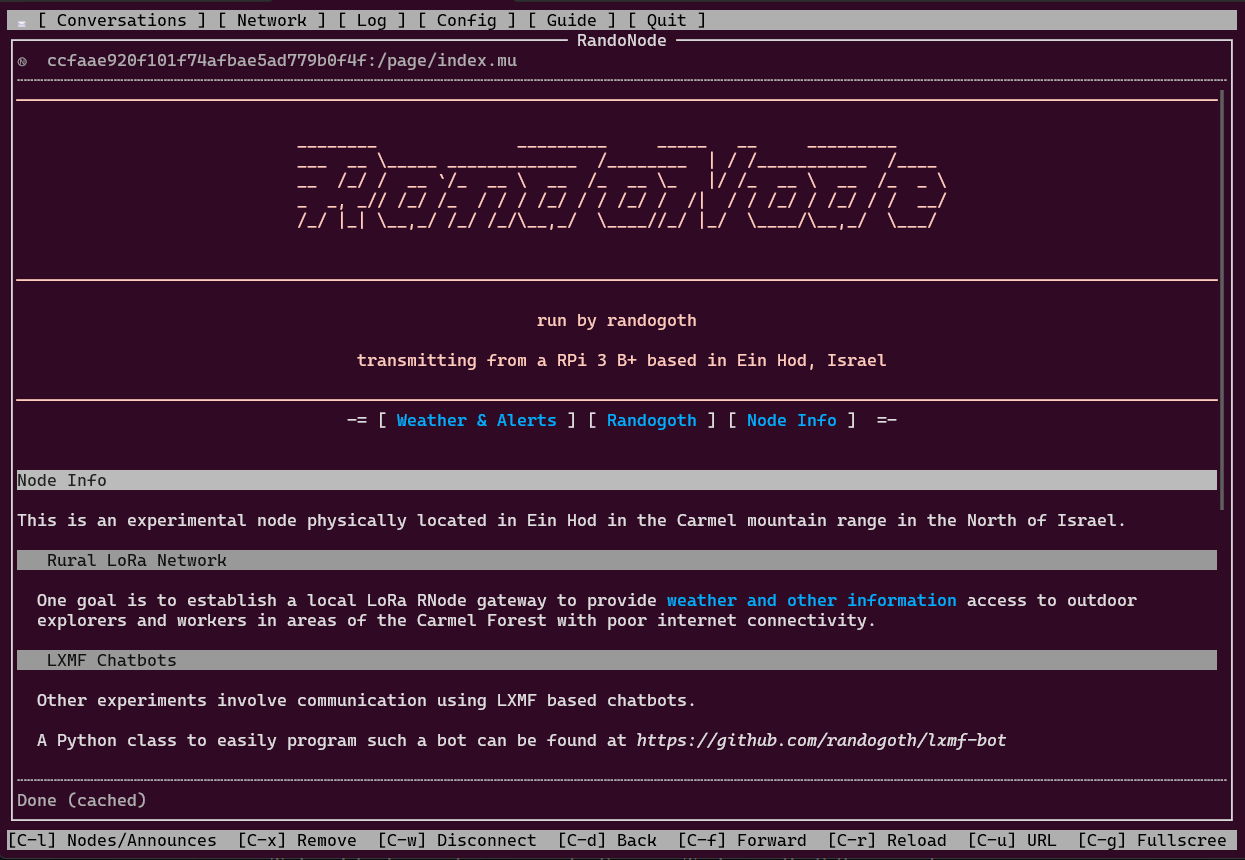Click the node address icon before the URL

(x=23, y=61)
